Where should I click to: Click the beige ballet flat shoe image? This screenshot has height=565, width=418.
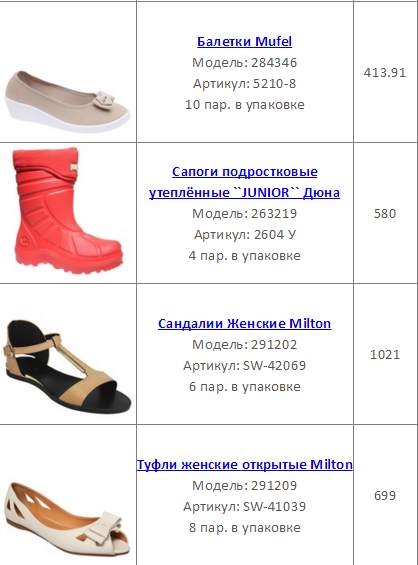[x=67, y=102]
